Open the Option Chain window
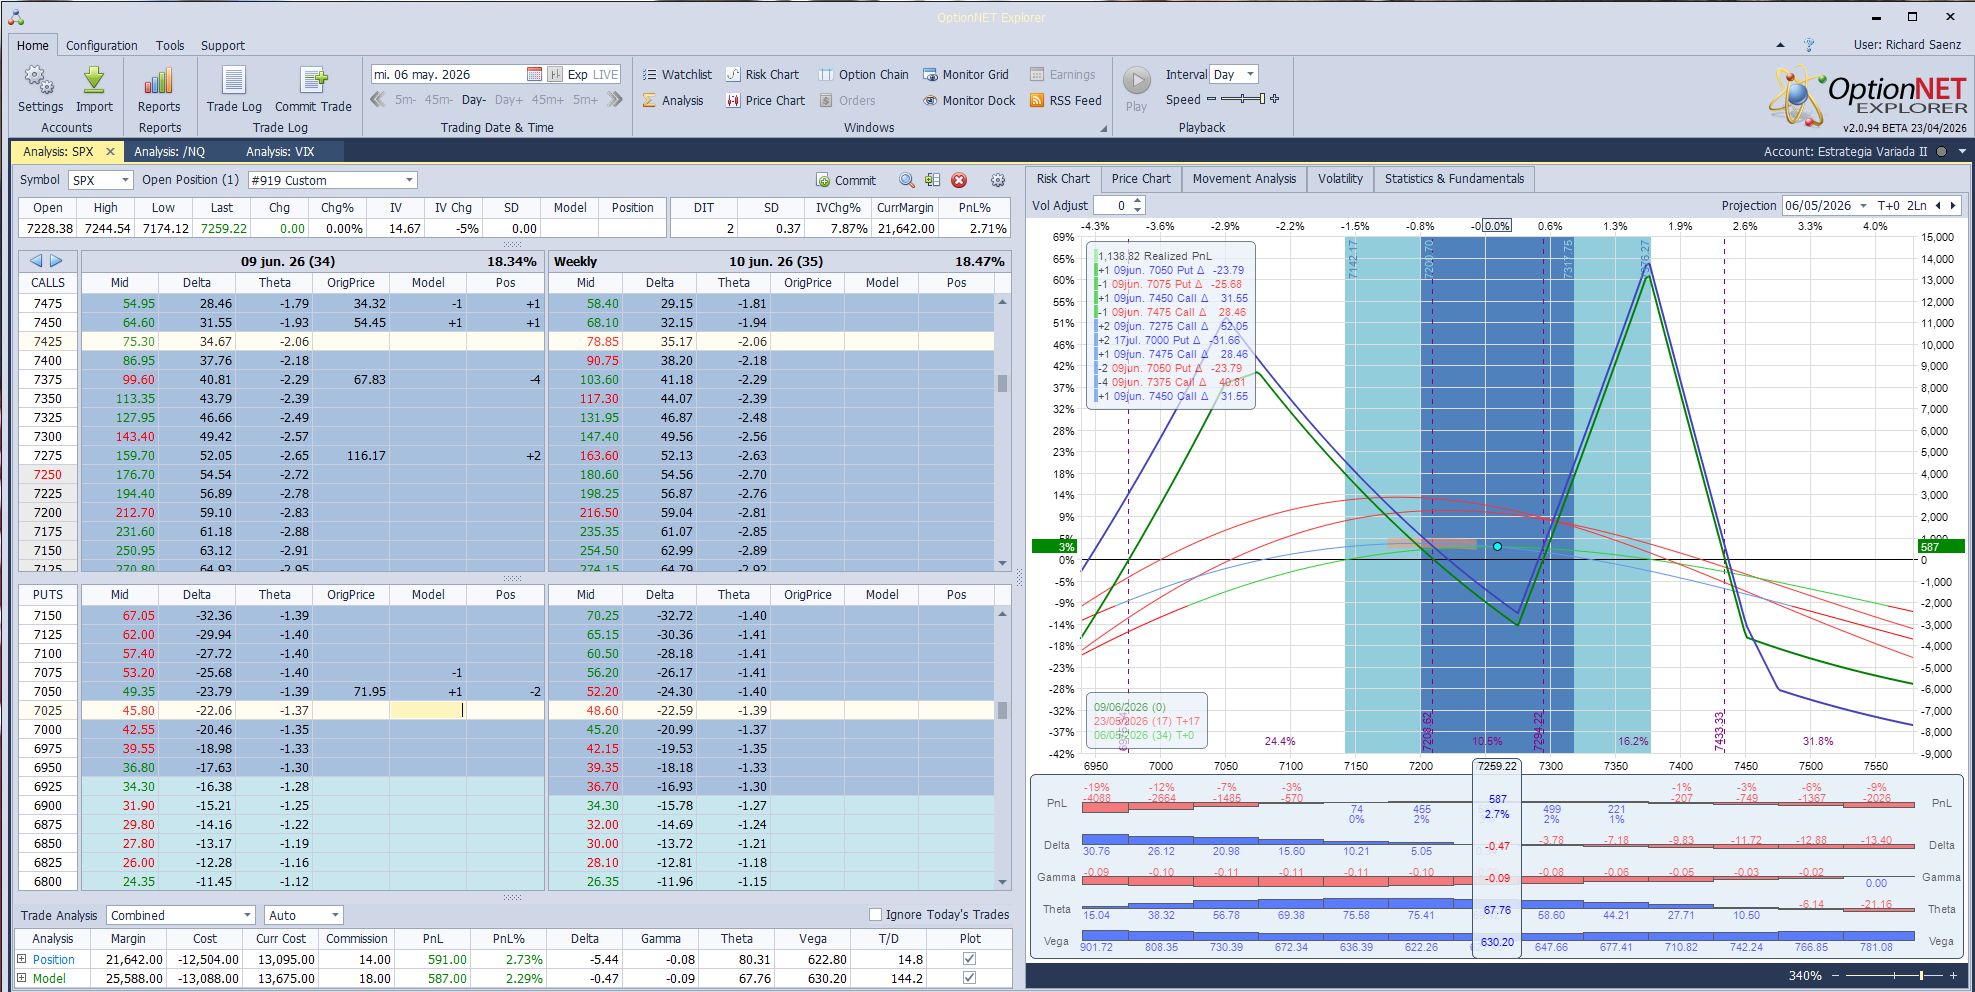The image size is (1975, 992). click(x=864, y=75)
